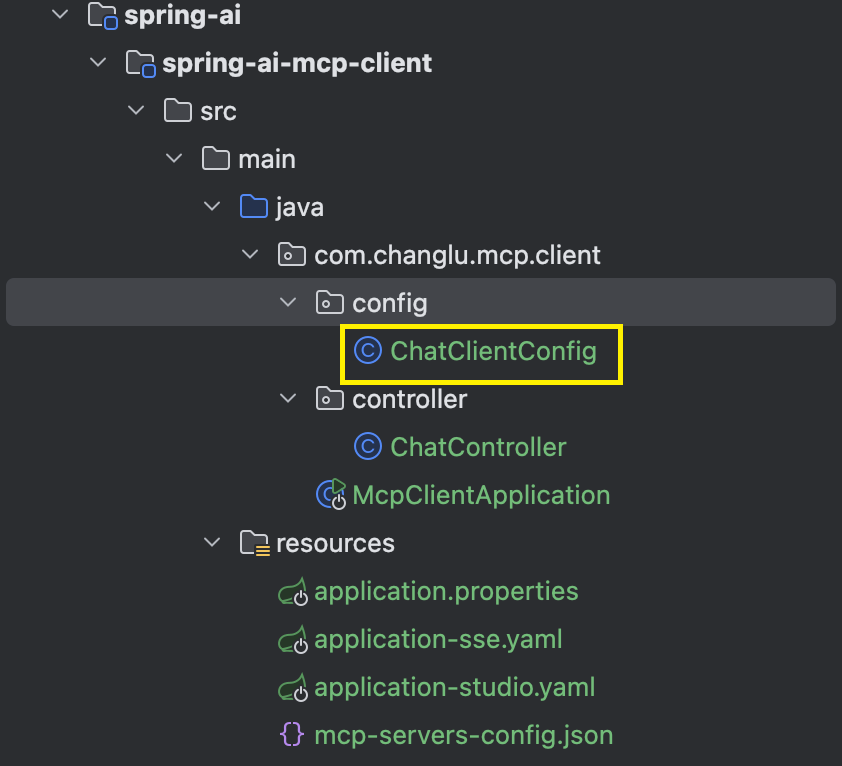Click the controller package icon

pos(330,399)
